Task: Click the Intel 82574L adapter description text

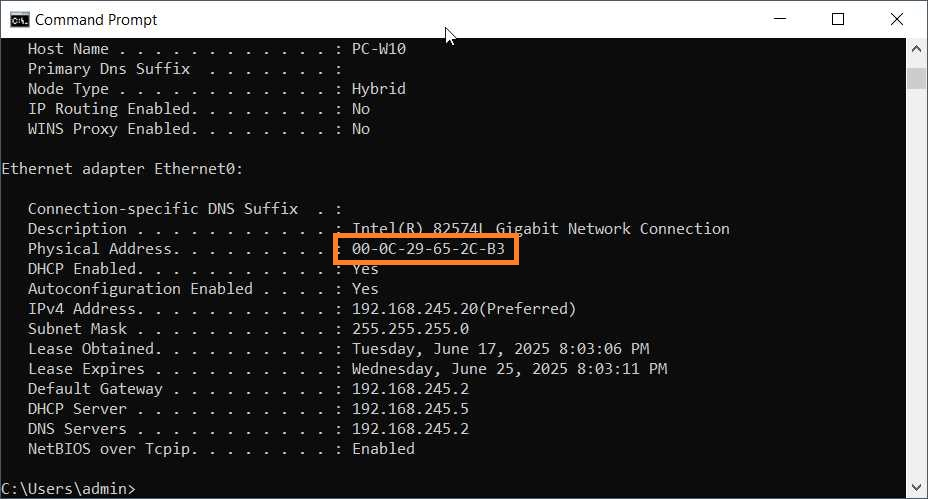Action: pyautogui.click(x=540, y=229)
